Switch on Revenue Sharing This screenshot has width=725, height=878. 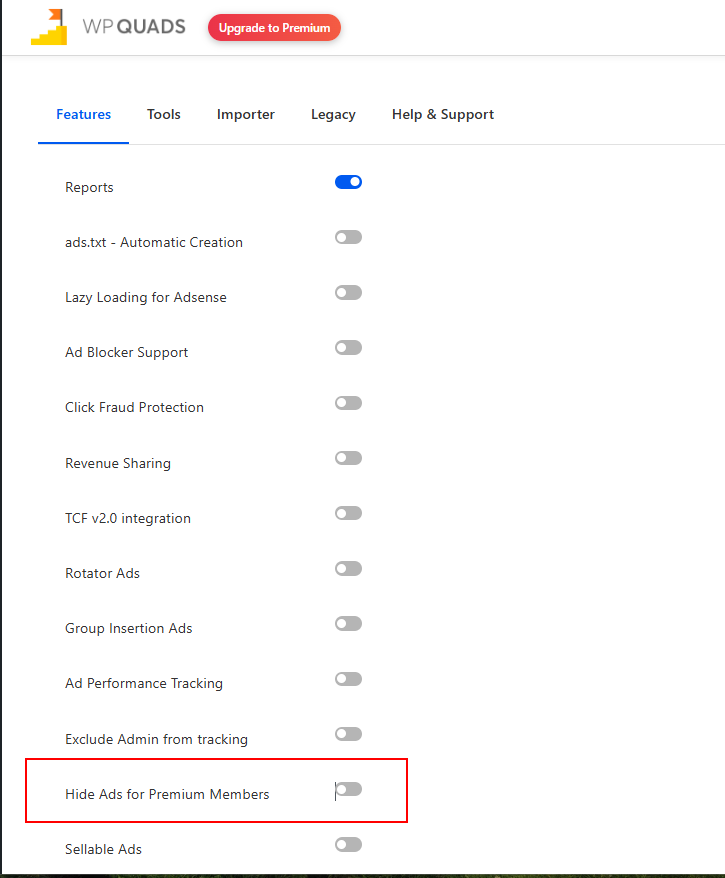click(x=348, y=458)
